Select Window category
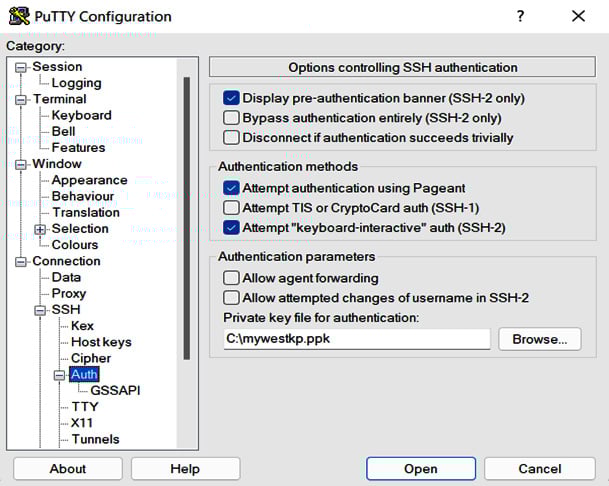Screen dimensions: 609x486 (x=57, y=164)
